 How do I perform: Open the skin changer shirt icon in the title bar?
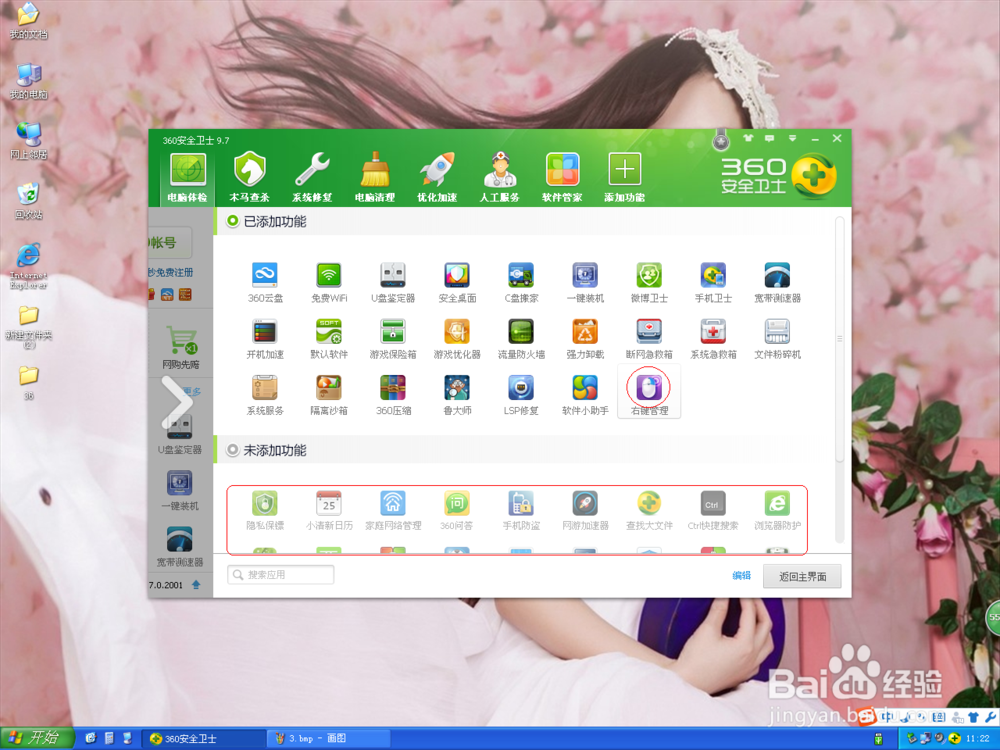pyautogui.click(x=747, y=138)
